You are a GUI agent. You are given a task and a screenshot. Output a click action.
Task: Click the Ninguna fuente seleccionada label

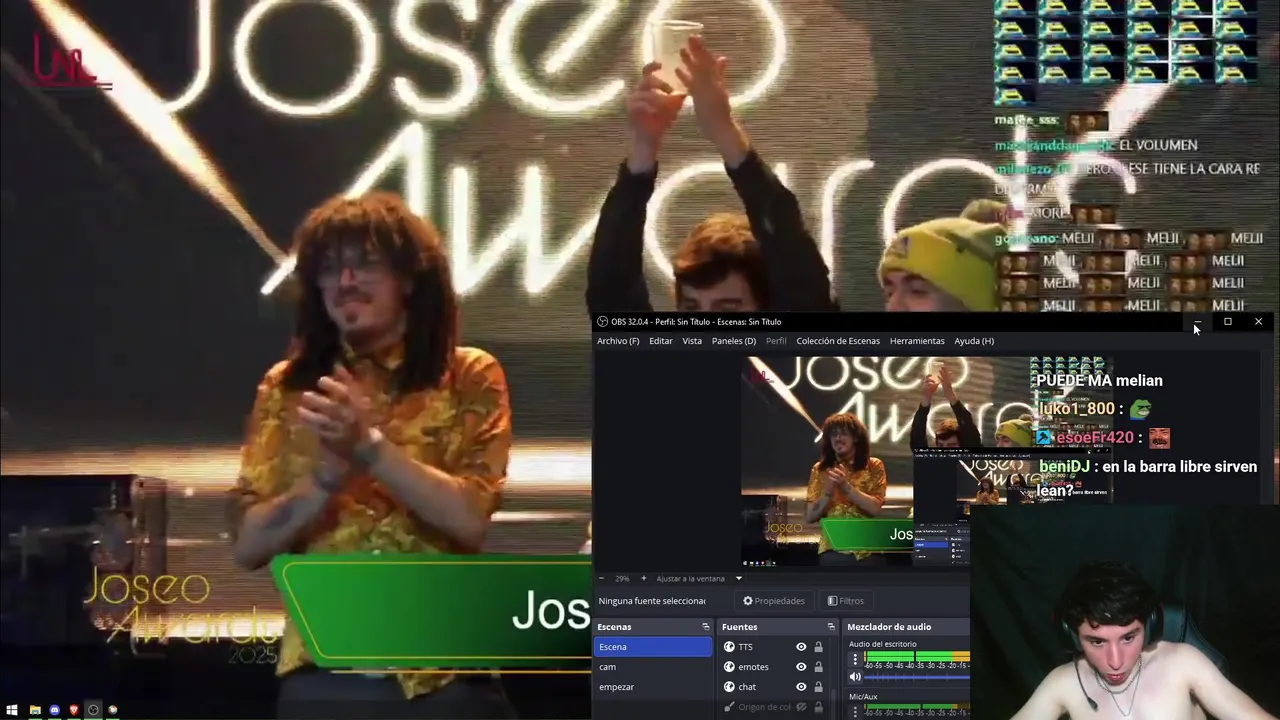[652, 601]
